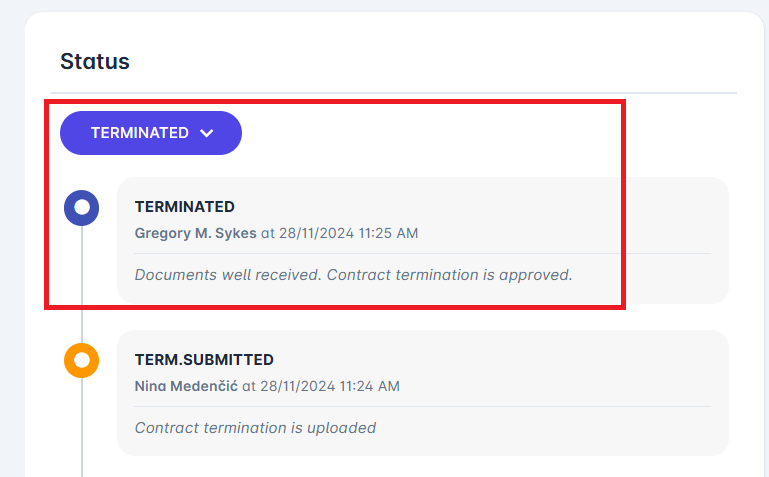Screen dimensions: 769x477
Task: Click the chevron arrow beside TERMINATED
Action: (207, 133)
